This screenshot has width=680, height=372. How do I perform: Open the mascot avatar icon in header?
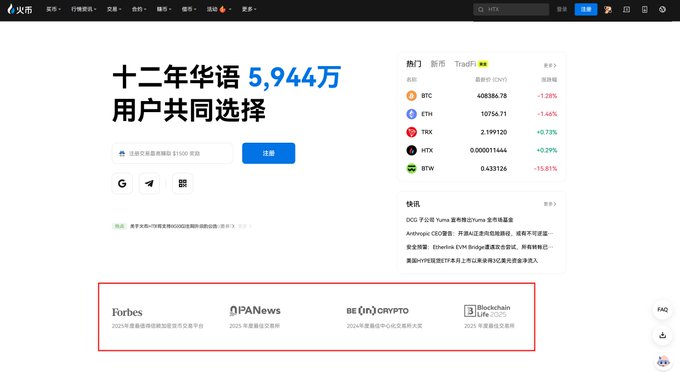(608, 10)
